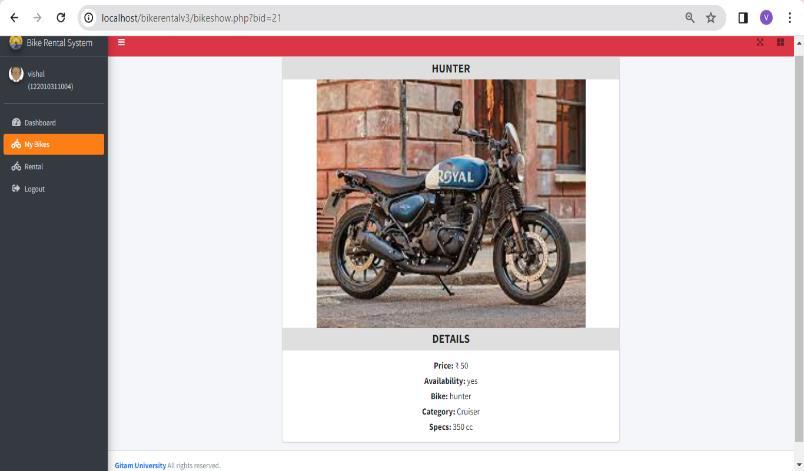Viewport: 804px width, 471px height.
Task: Click the Price ₹ 50 text
Action: 451,366
